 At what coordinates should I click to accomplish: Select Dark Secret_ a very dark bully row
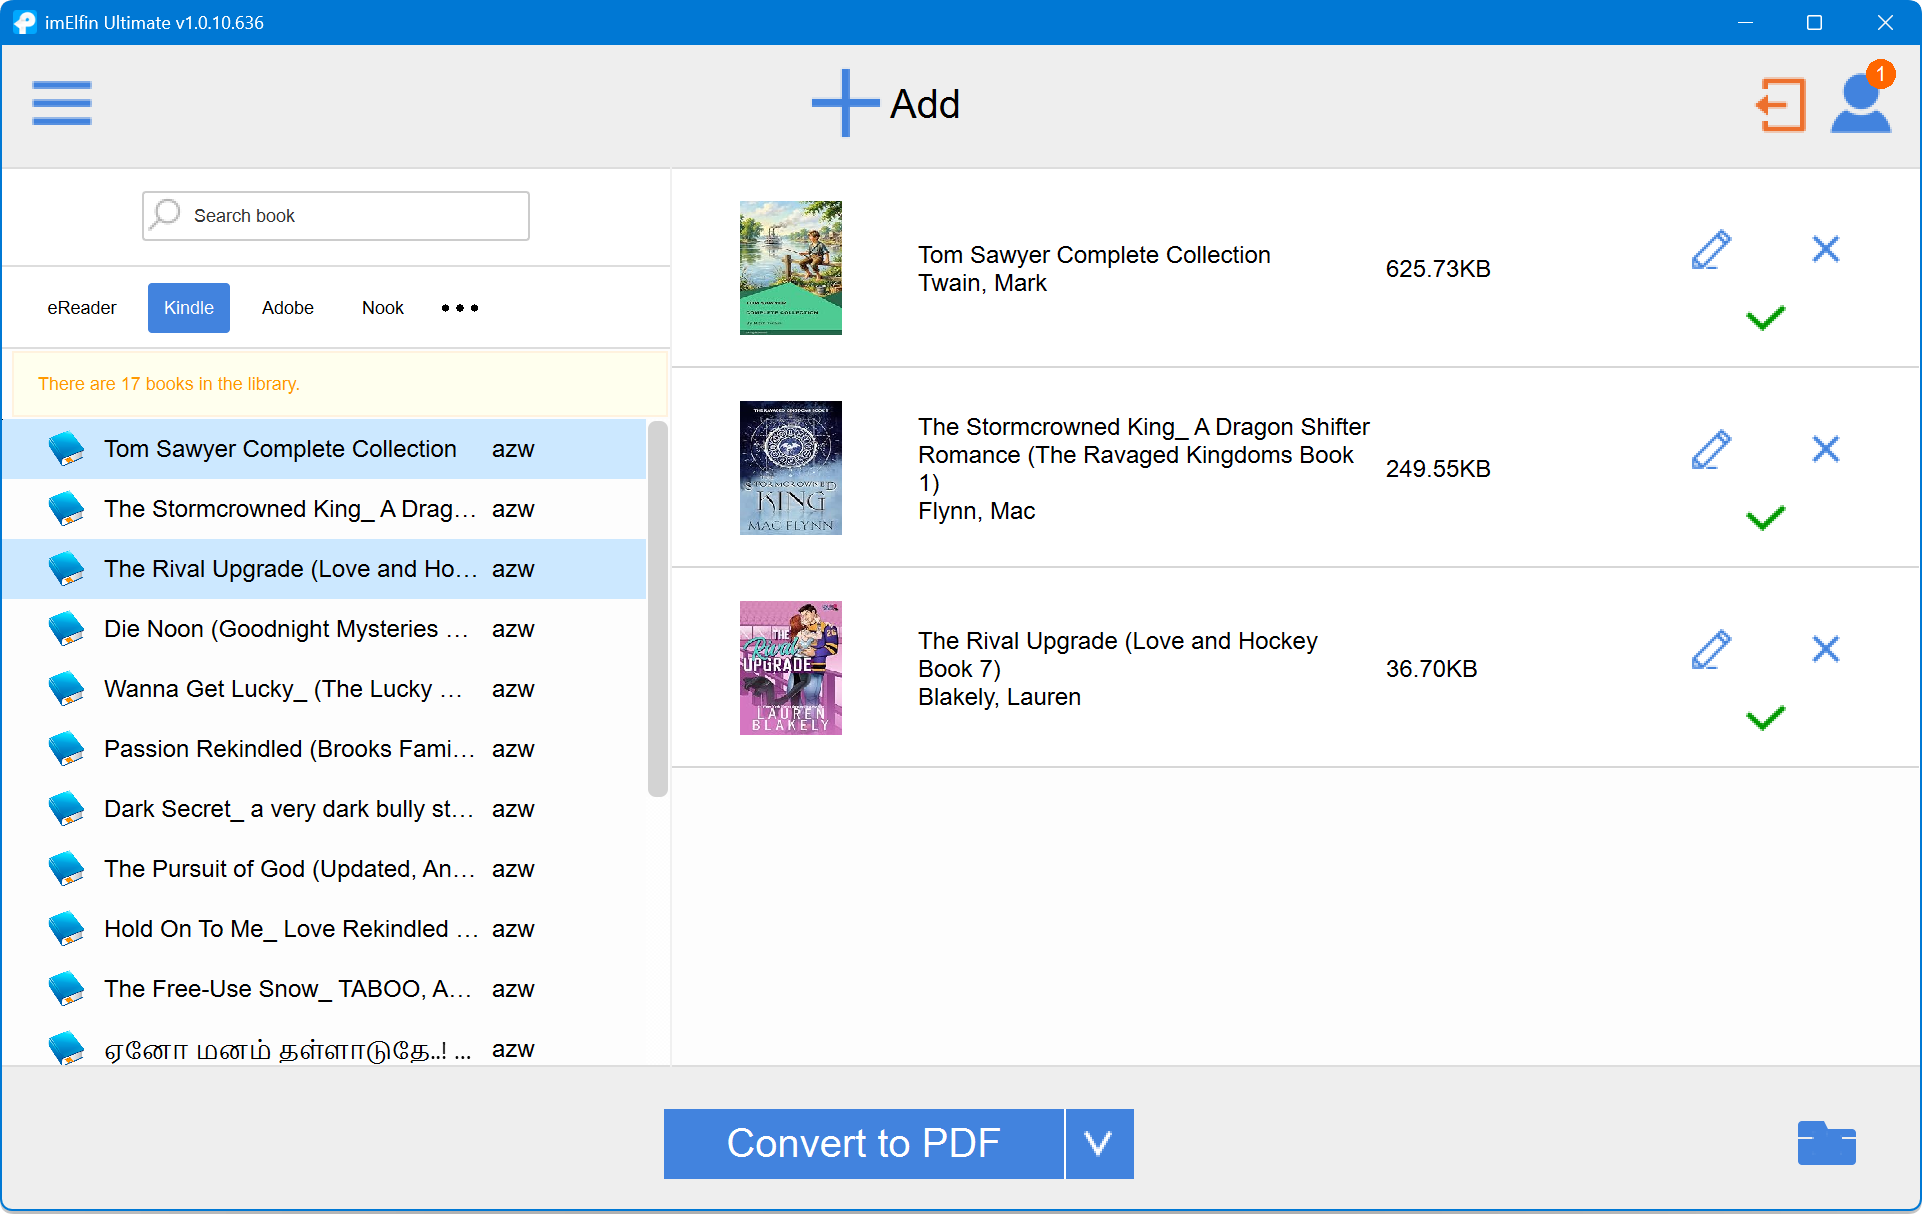324,809
